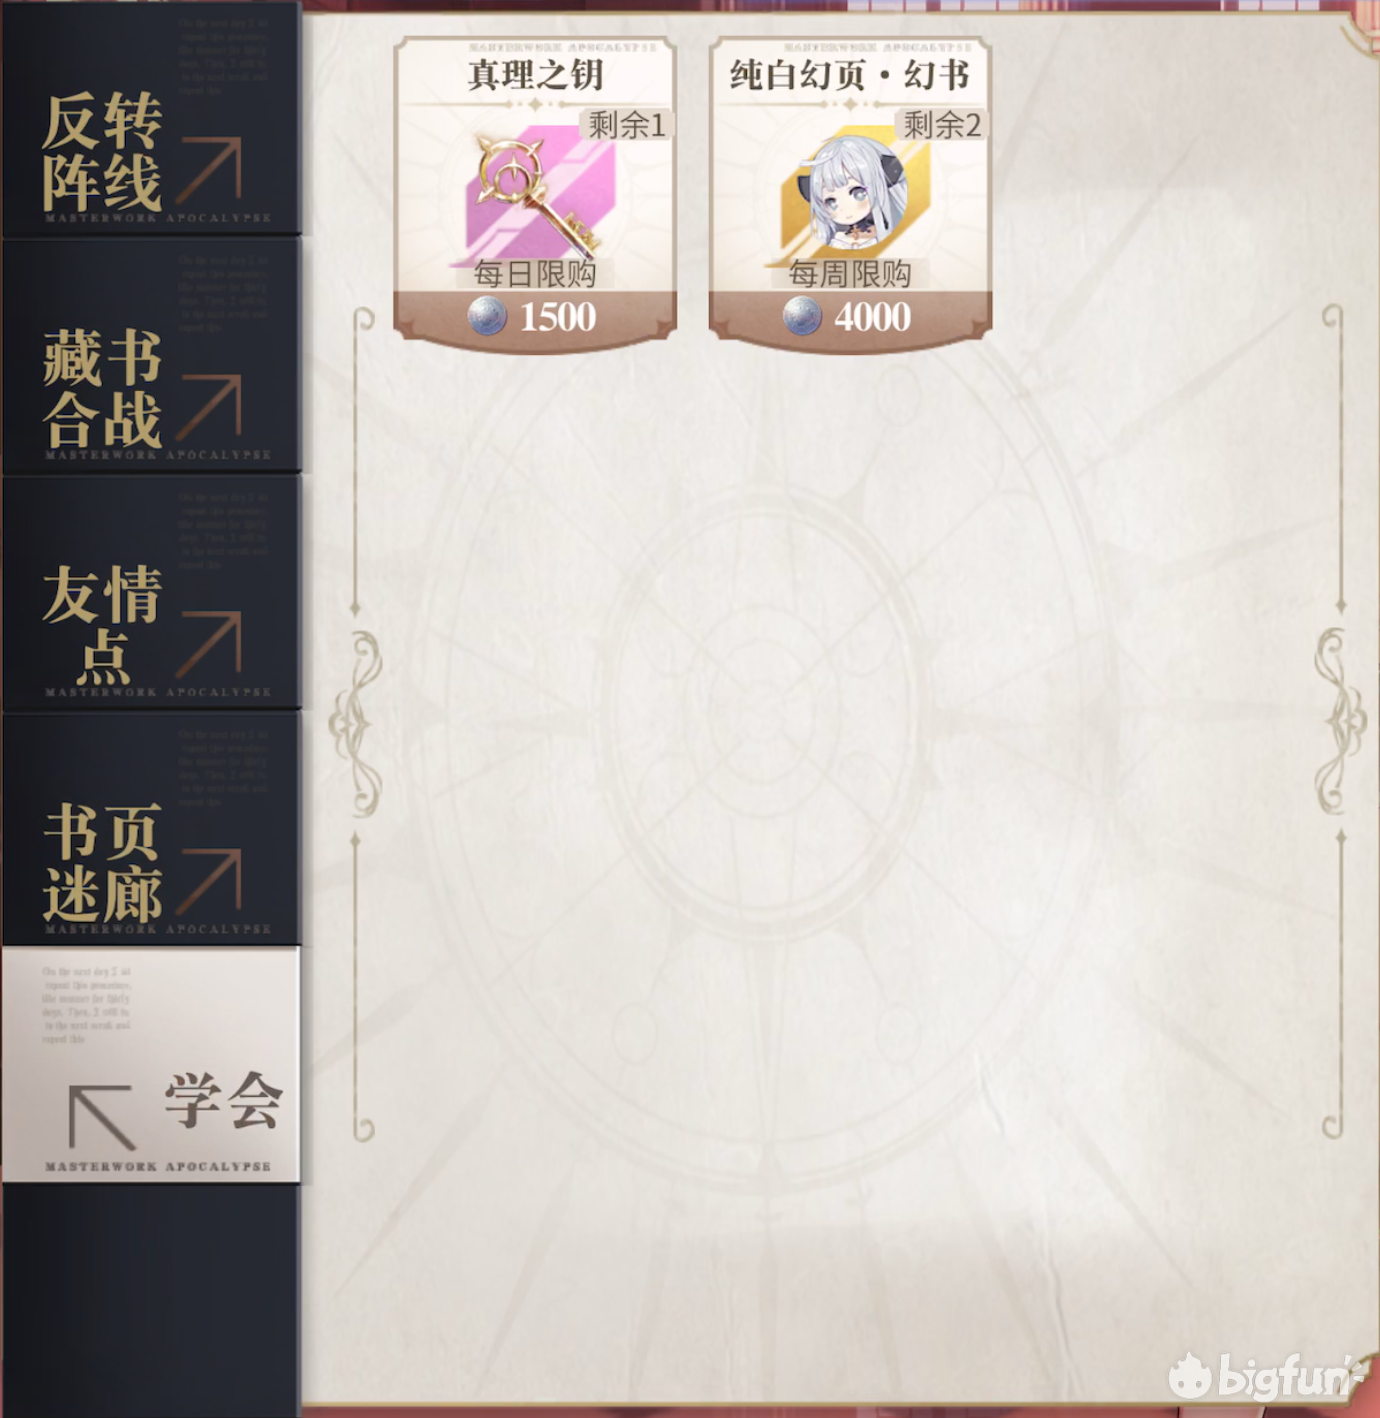Buy 纯白幻页·幻书 for 4000
The width and height of the screenshot is (1380, 1418).
850,317
